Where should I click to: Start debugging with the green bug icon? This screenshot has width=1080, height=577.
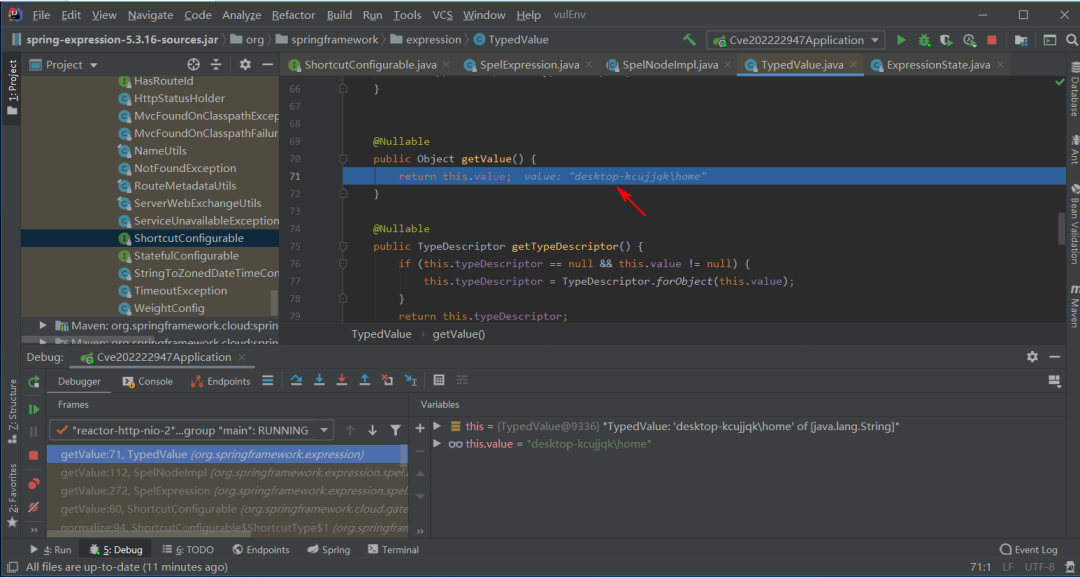(924, 40)
